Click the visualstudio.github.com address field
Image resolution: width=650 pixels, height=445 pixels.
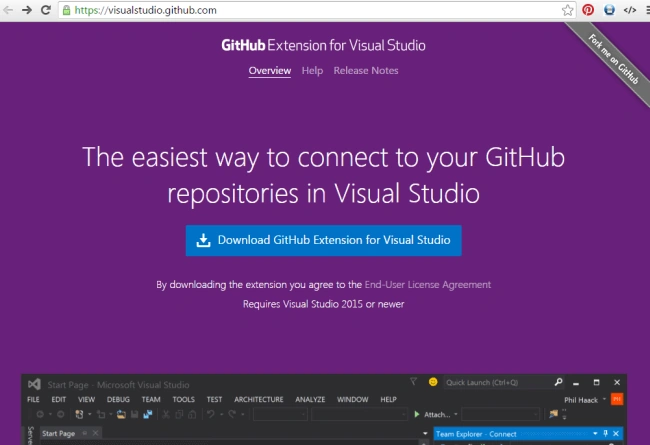click(317, 10)
